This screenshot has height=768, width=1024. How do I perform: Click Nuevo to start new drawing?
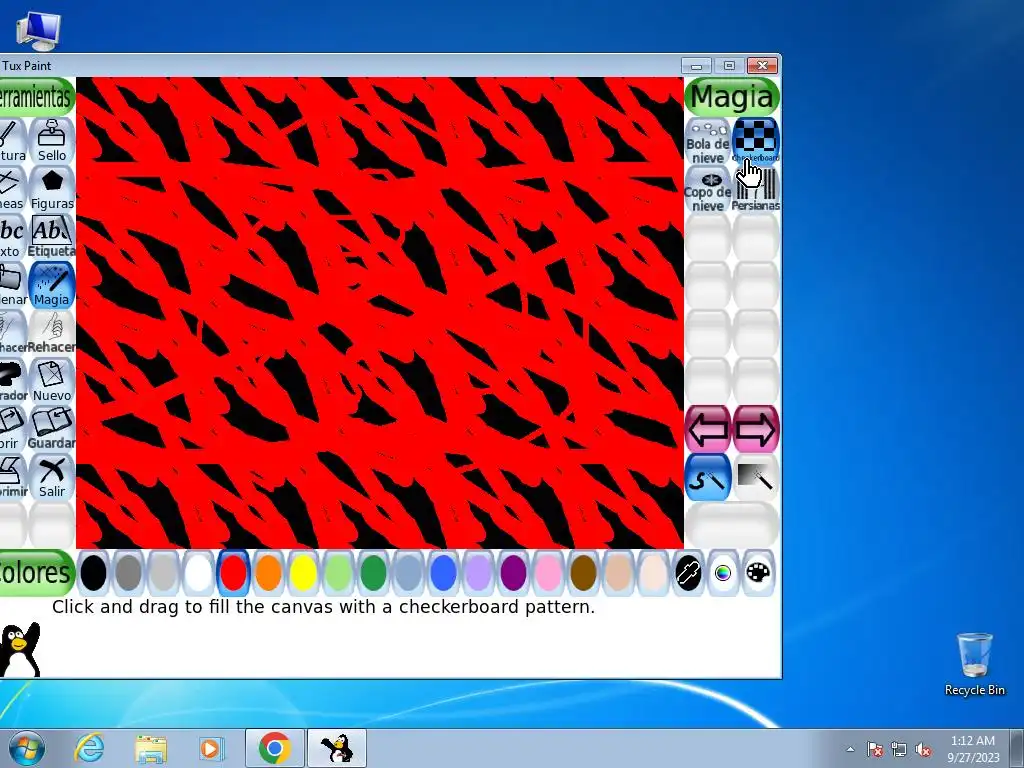coord(52,381)
